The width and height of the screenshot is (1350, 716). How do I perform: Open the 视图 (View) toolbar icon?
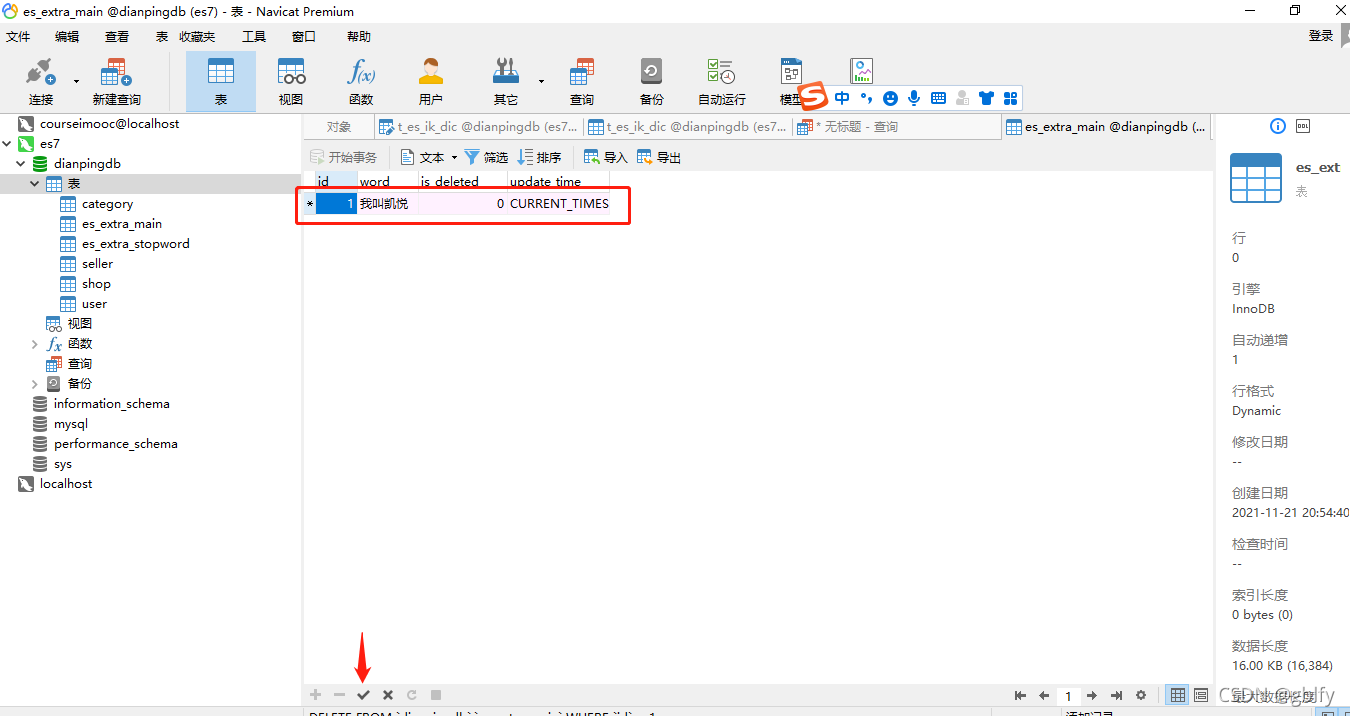coord(291,81)
